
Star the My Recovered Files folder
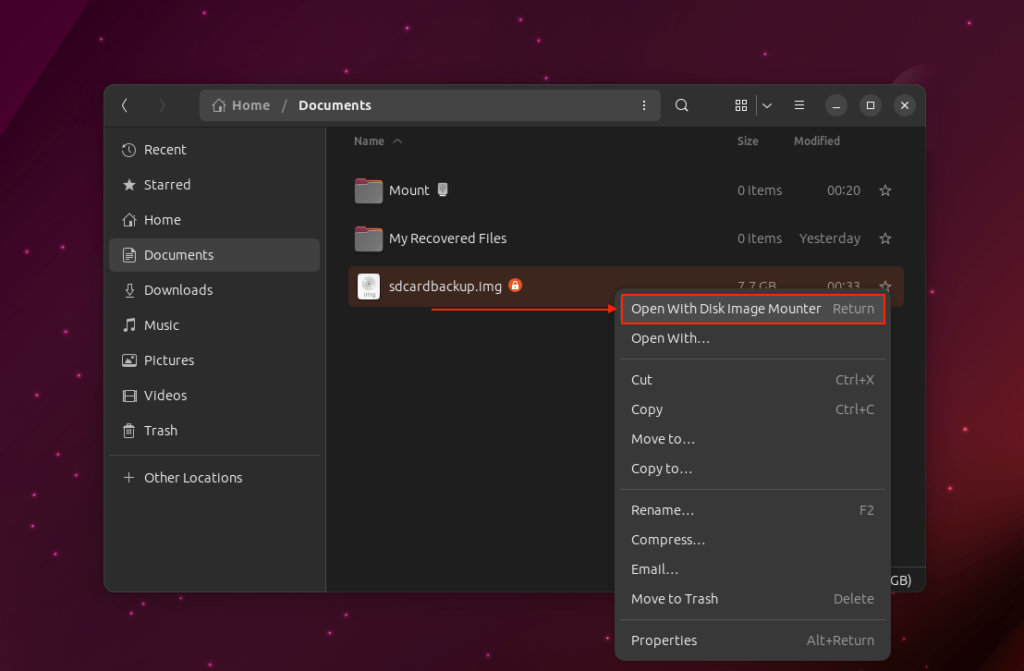click(x=885, y=238)
